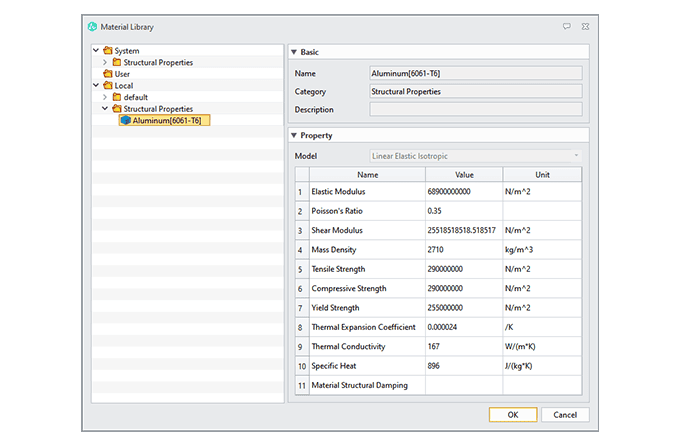Click the speech bubble icon in title bar
Viewport: 680px width, 446px height.
click(x=566, y=26)
